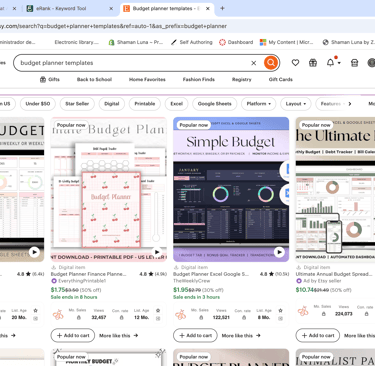The height and width of the screenshot is (366, 375).
Task: Expand the Platform filter dropdown
Action: coord(259,104)
